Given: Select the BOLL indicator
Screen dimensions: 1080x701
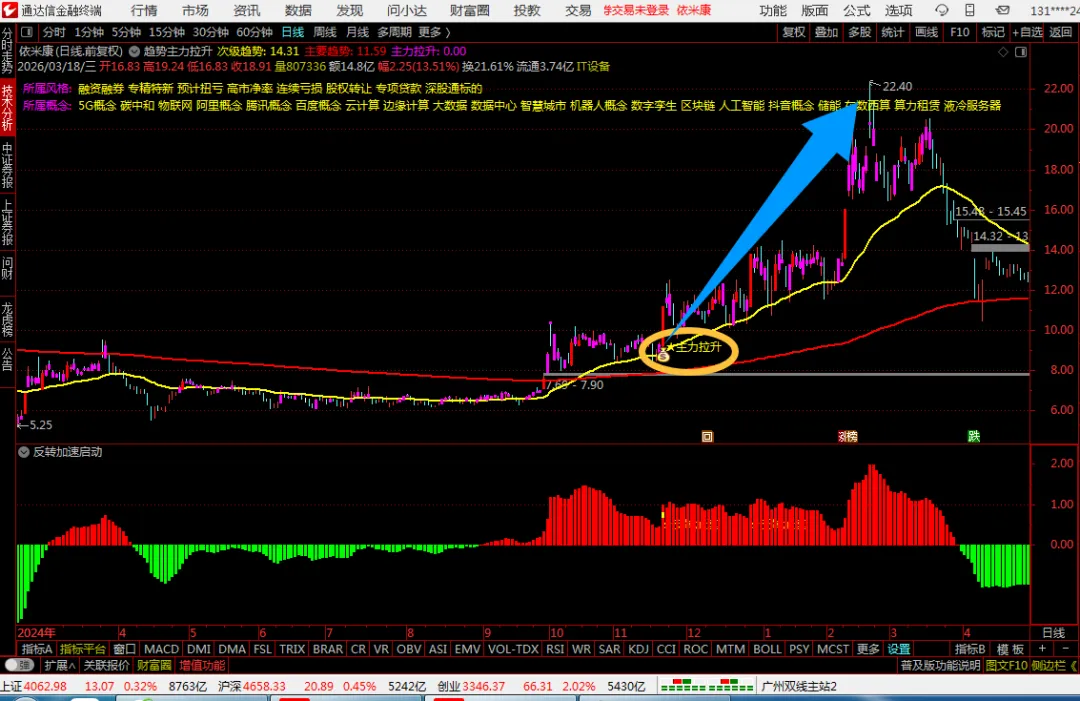Looking at the screenshot, I should [767, 649].
